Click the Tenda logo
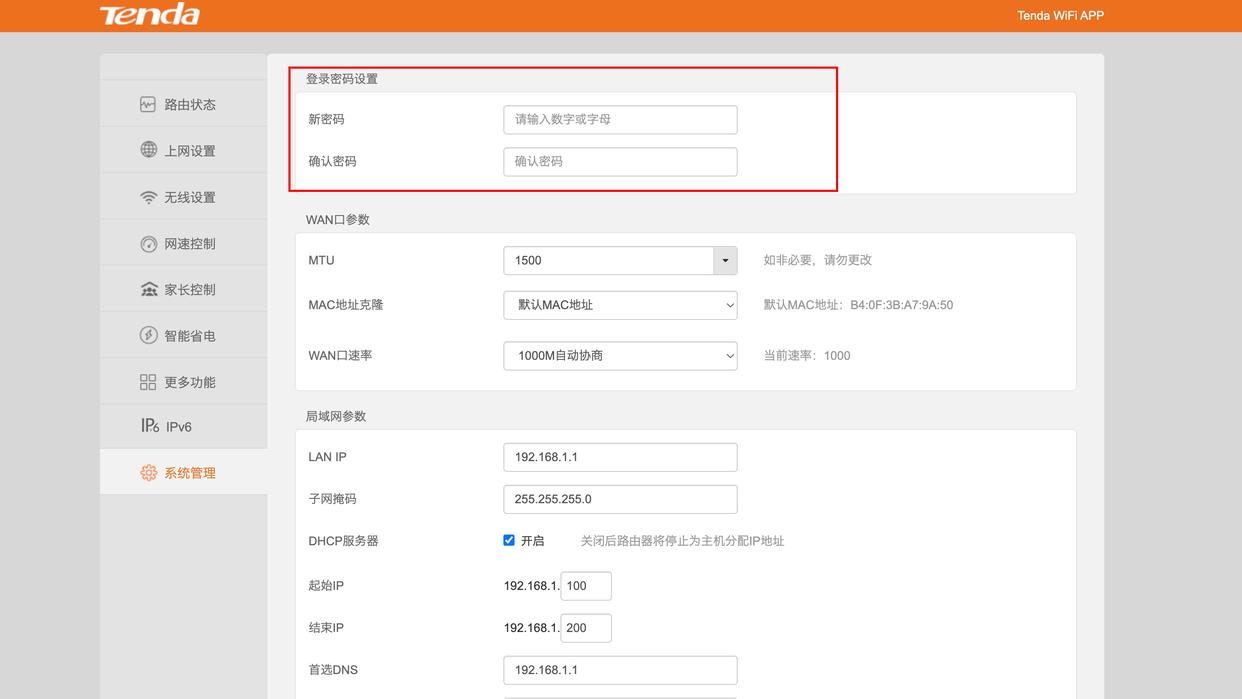 coord(148,15)
